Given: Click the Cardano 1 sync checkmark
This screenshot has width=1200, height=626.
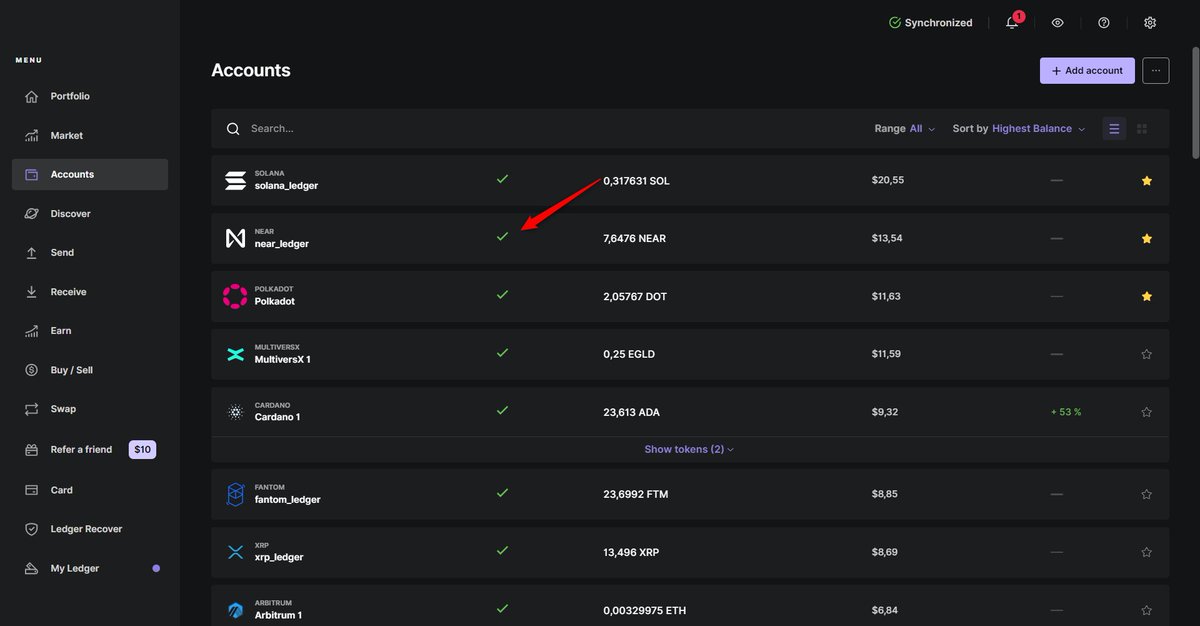Looking at the screenshot, I should coord(503,411).
